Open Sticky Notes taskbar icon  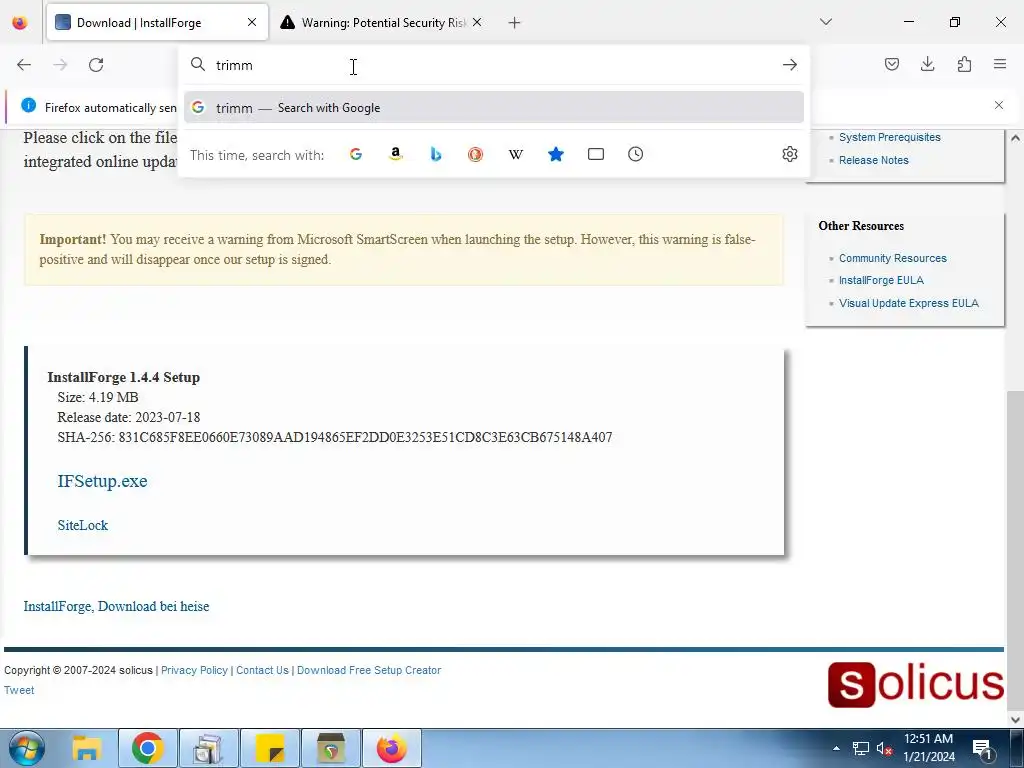[x=270, y=748]
